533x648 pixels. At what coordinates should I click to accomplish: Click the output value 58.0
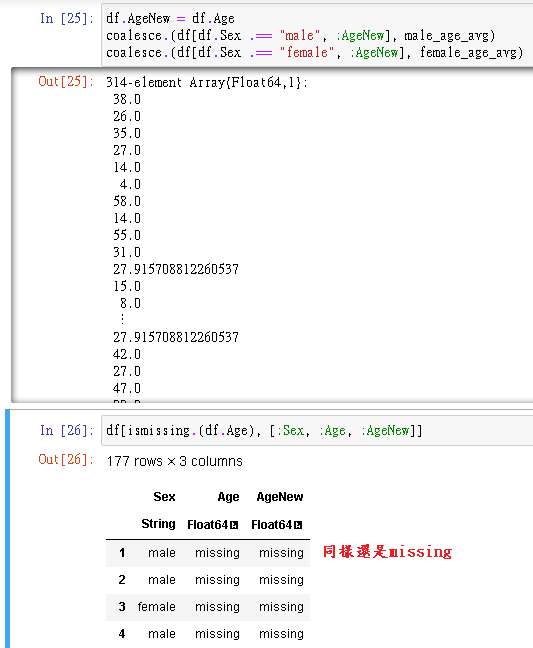coord(127,201)
